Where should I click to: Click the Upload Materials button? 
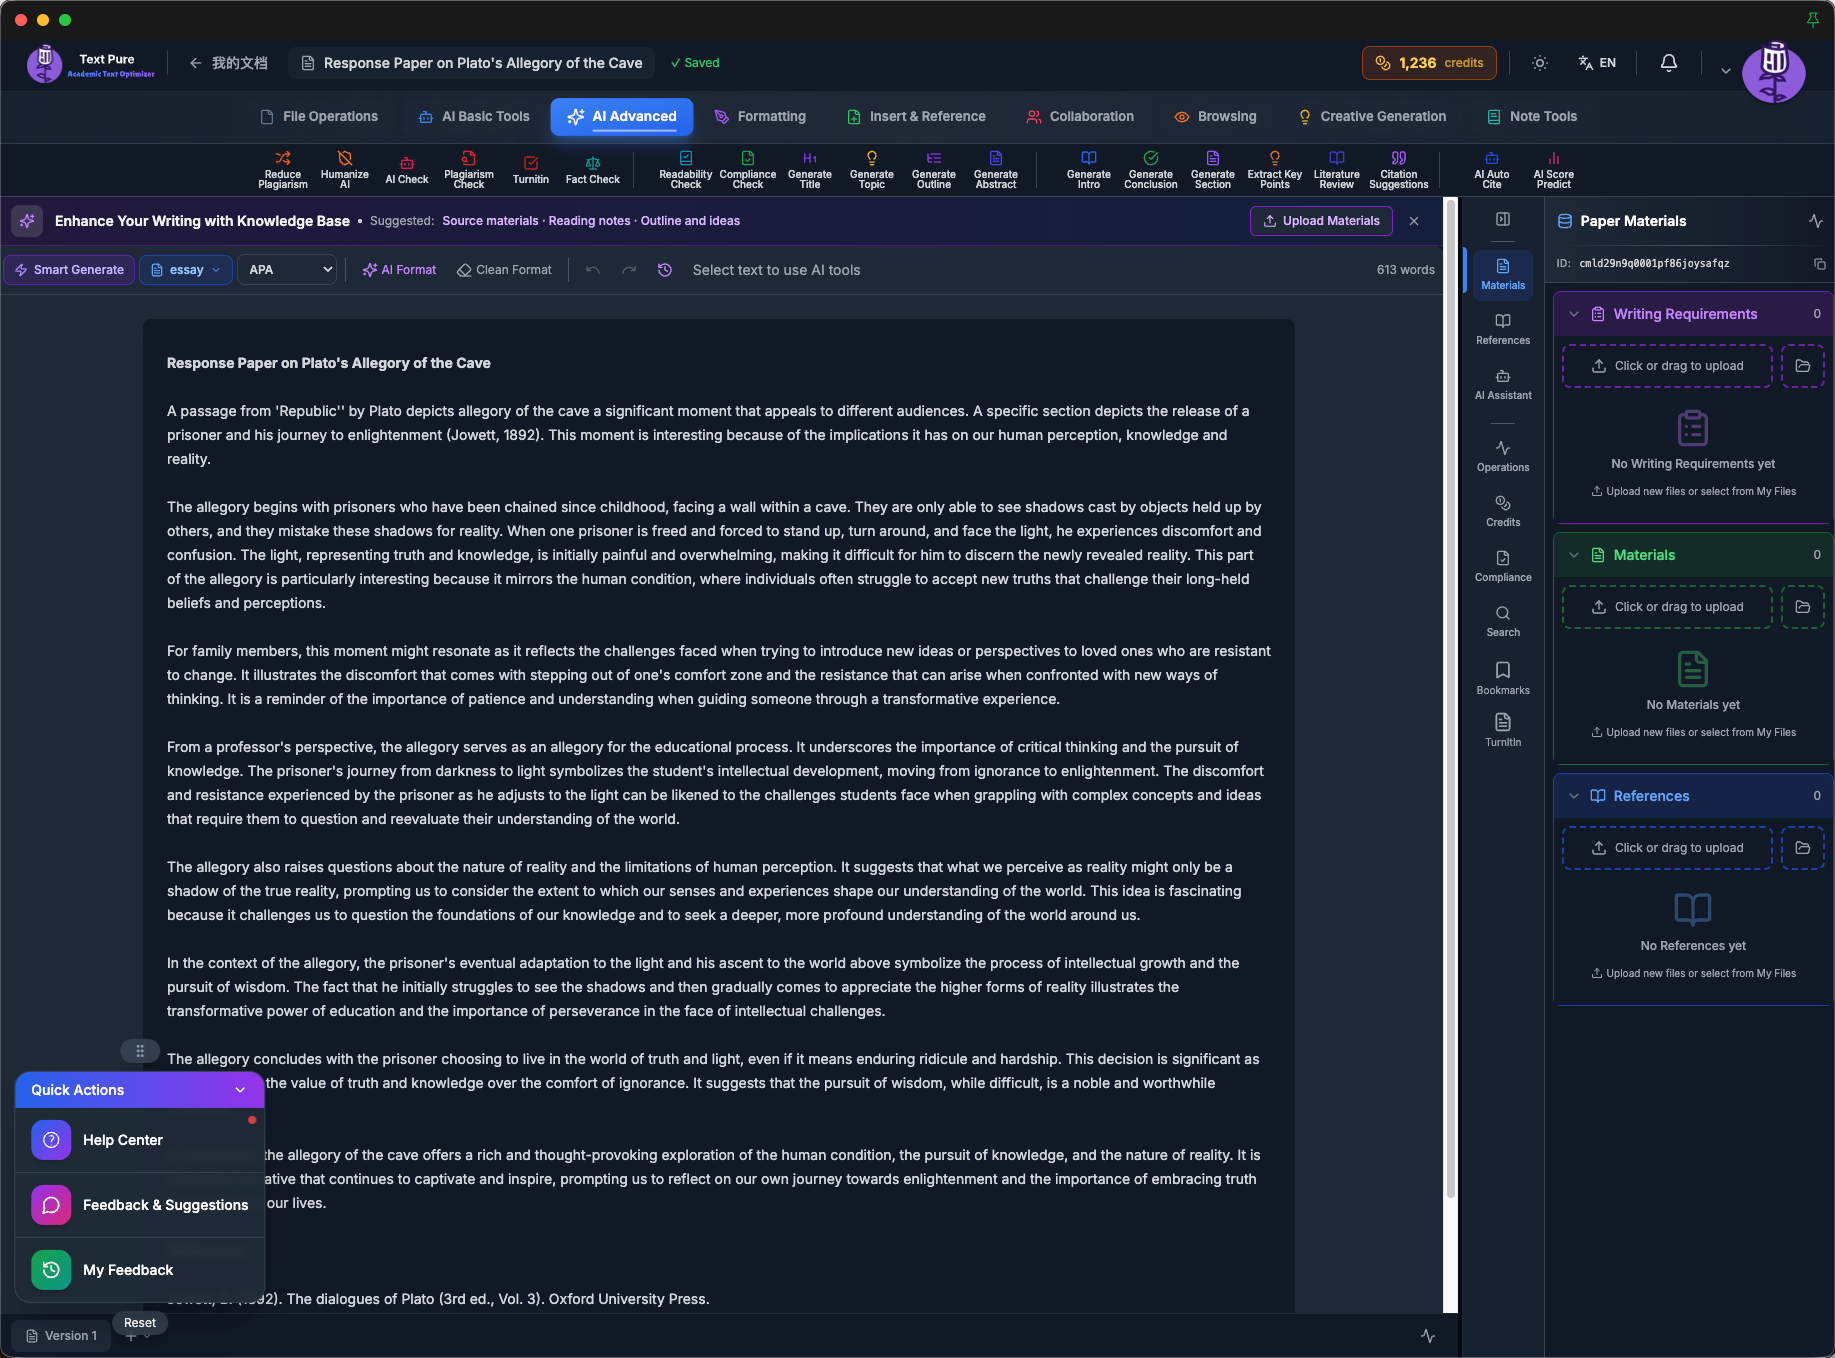coord(1320,220)
